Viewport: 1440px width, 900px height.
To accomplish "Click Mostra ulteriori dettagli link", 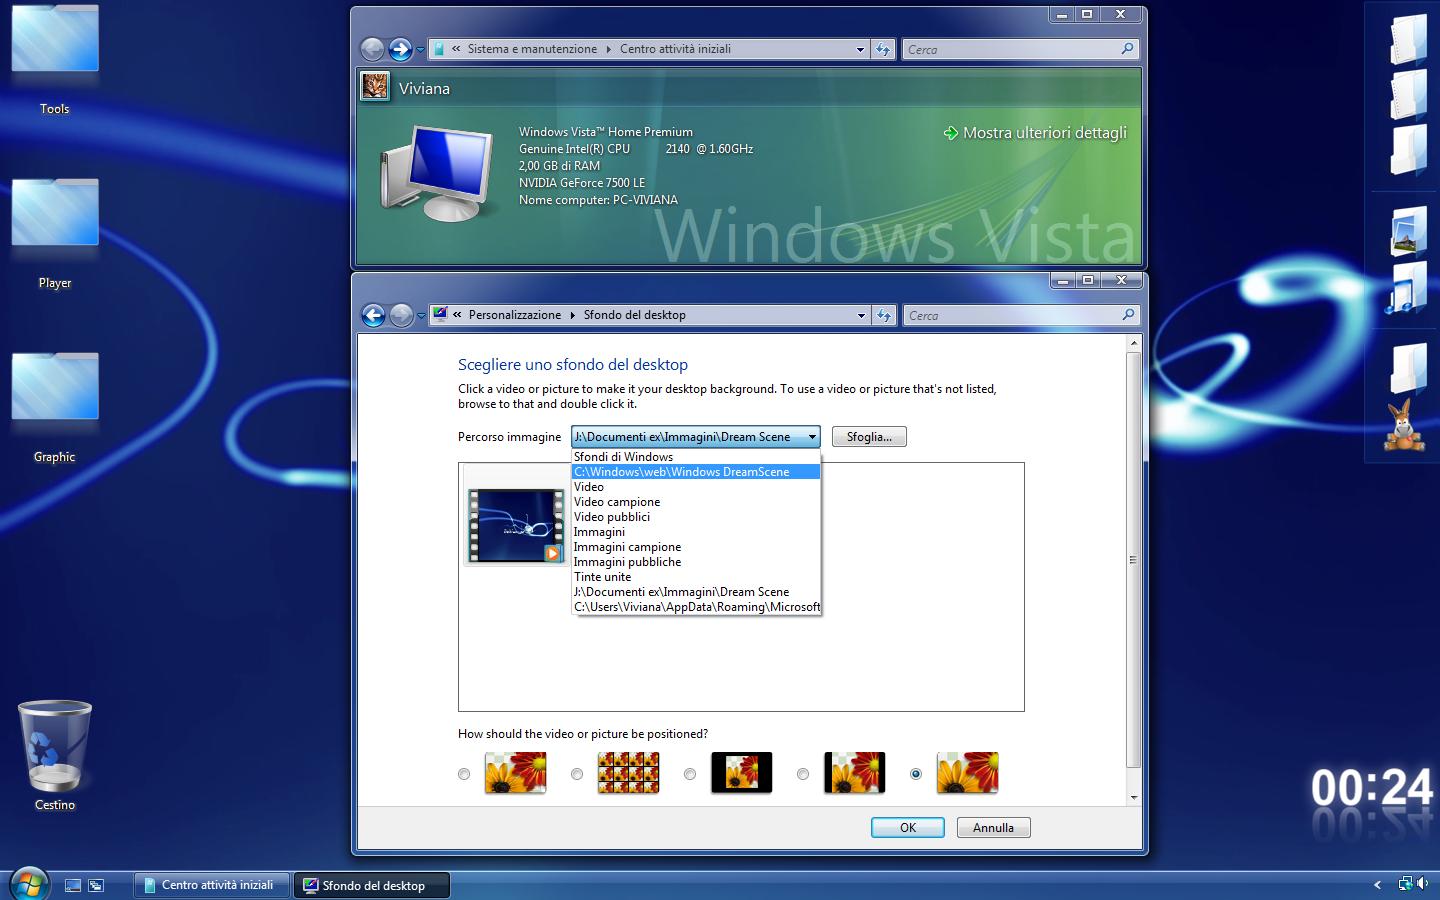I will (x=1043, y=132).
